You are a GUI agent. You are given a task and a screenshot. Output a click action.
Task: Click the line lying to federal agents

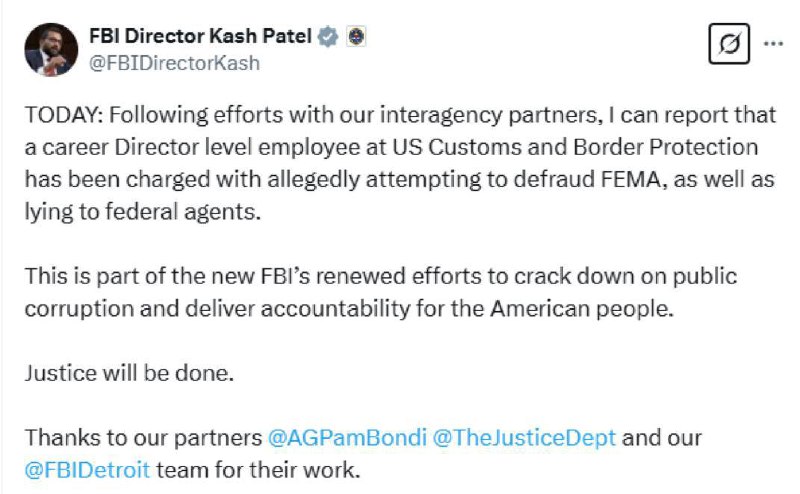pyautogui.click(x=143, y=212)
